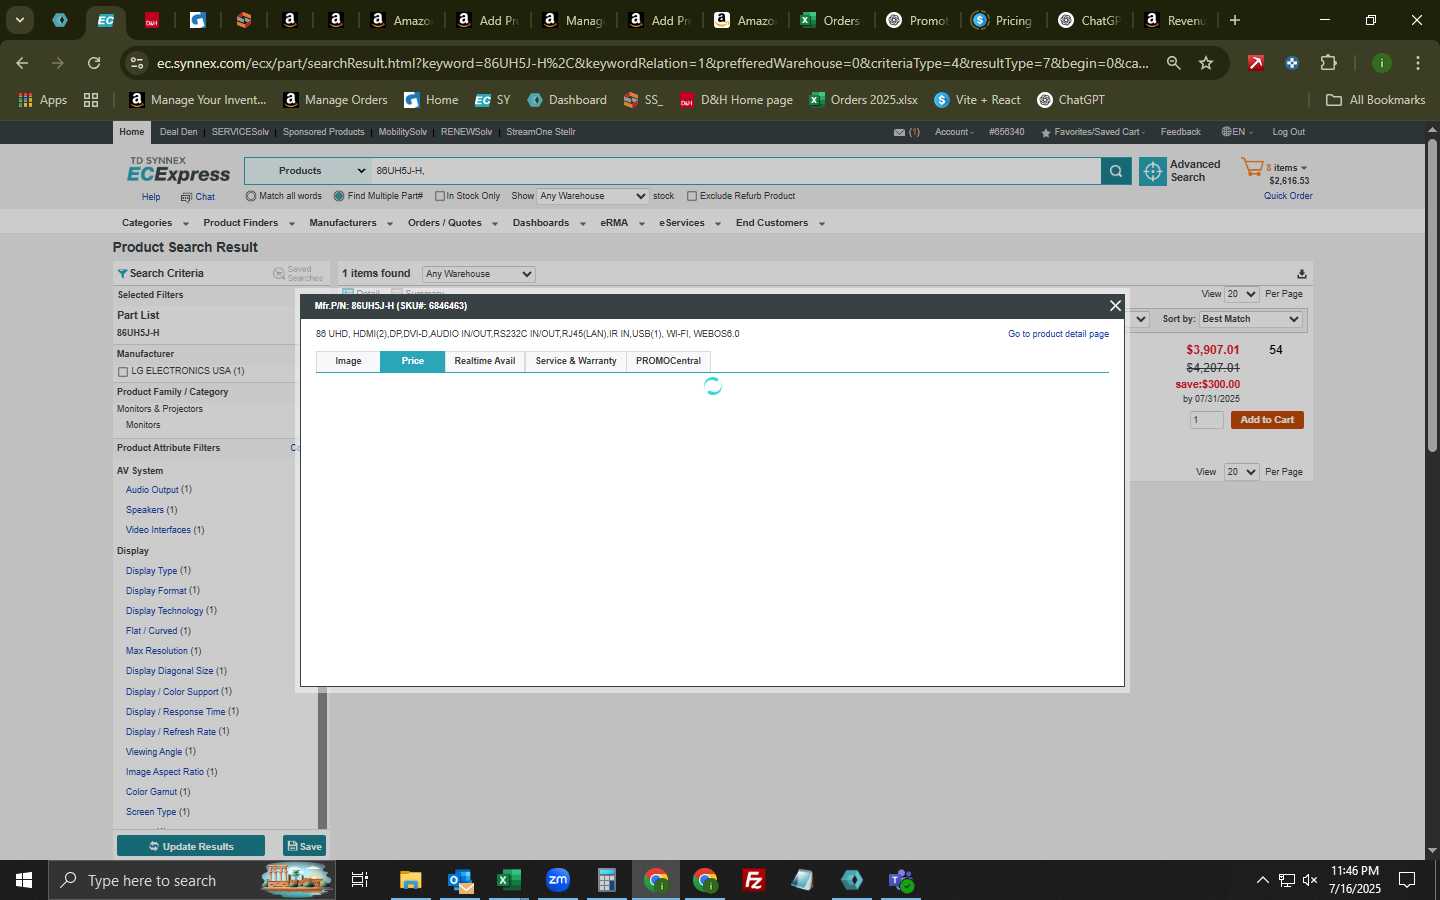Expand the Manufacturers menu
Screen dimensions: 1440x900
350,223
